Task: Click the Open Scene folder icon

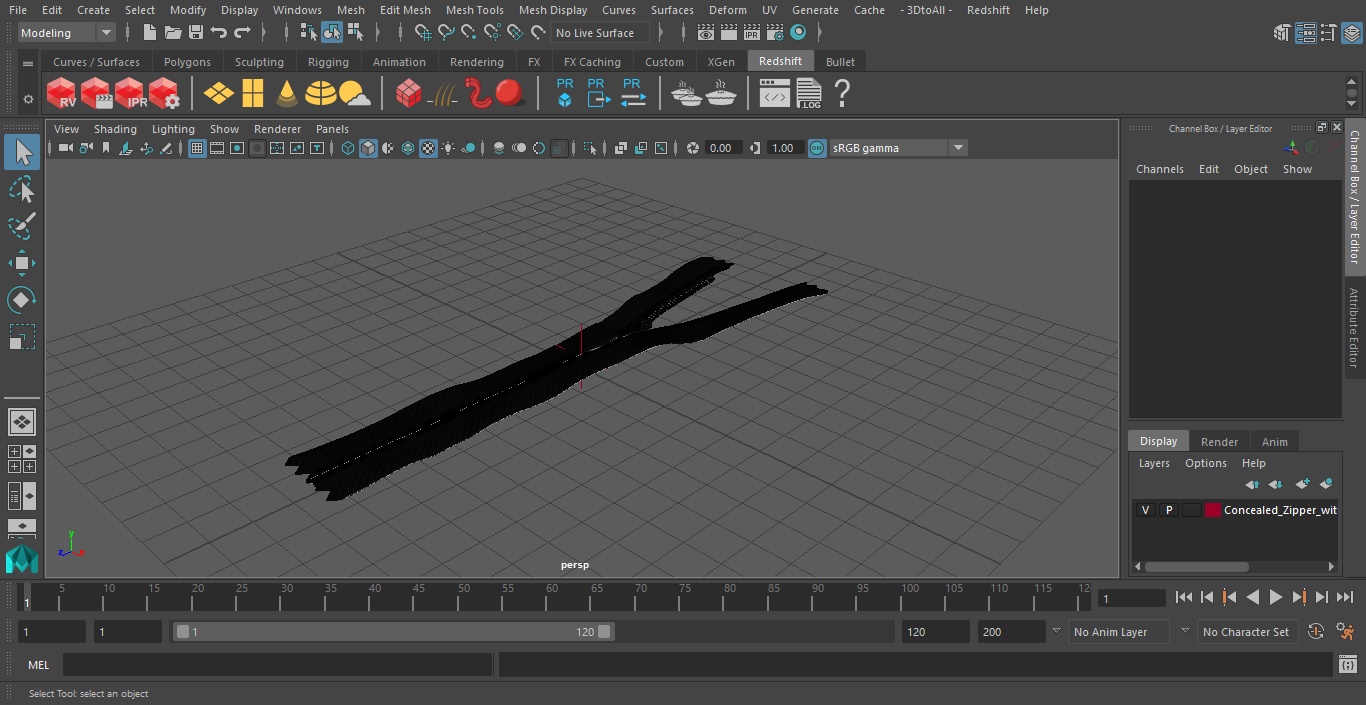Action: pos(172,33)
